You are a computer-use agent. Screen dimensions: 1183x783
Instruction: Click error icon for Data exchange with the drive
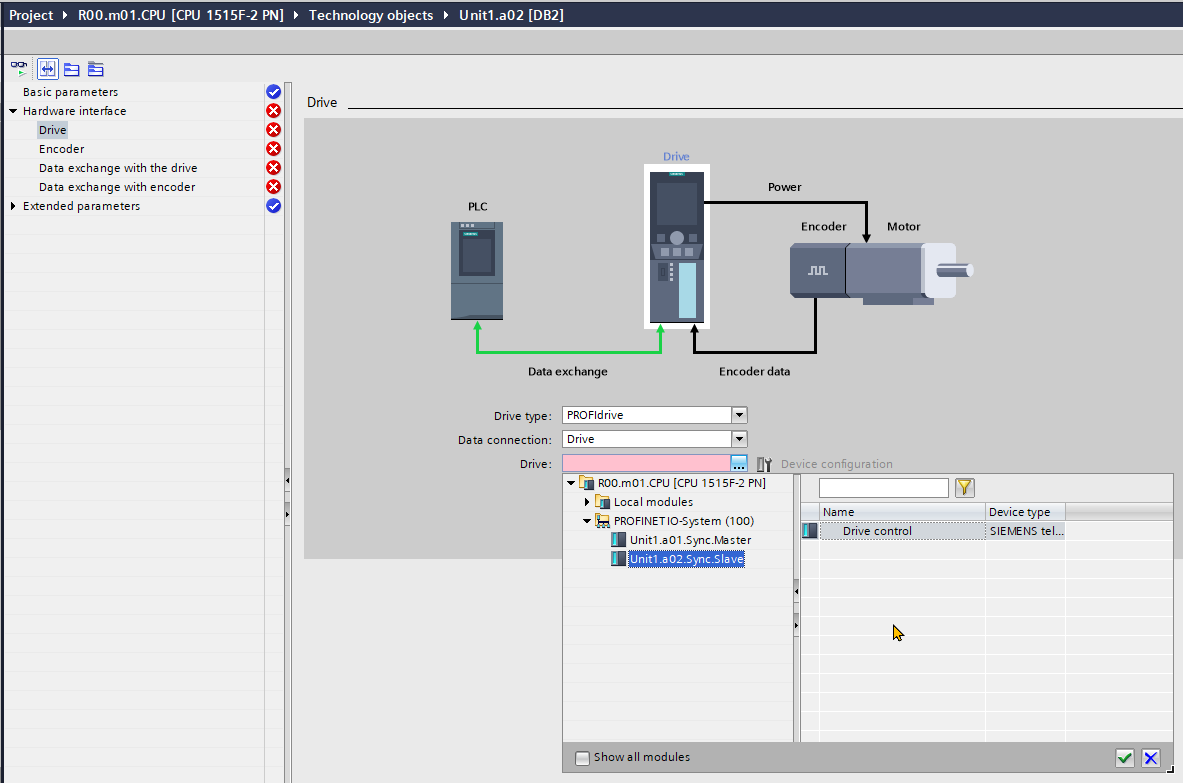pos(273,167)
